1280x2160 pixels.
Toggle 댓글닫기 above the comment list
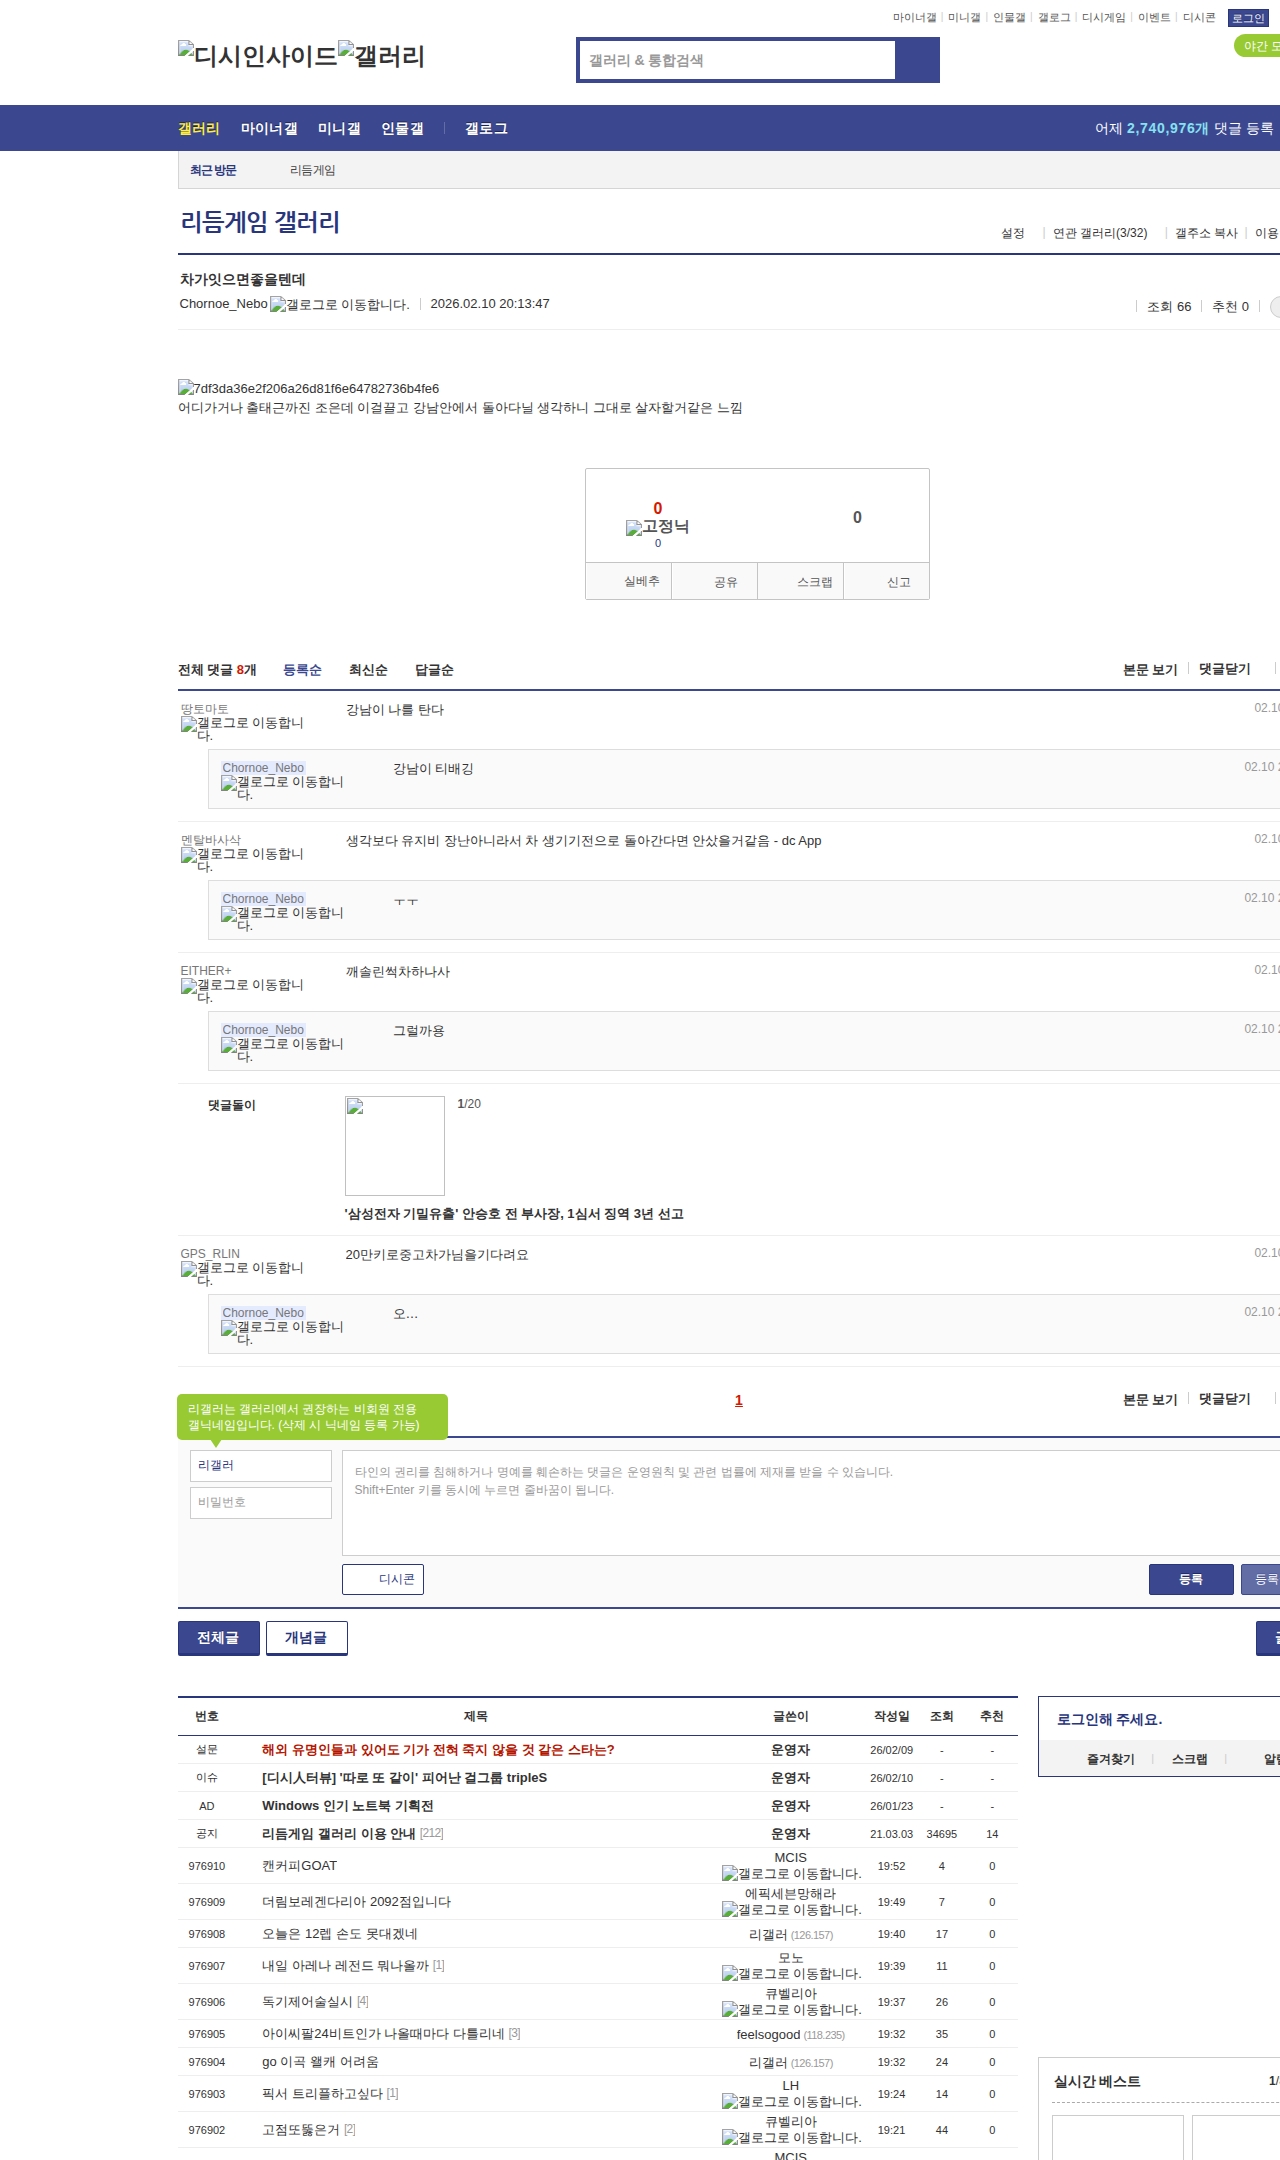[x=1224, y=669]
